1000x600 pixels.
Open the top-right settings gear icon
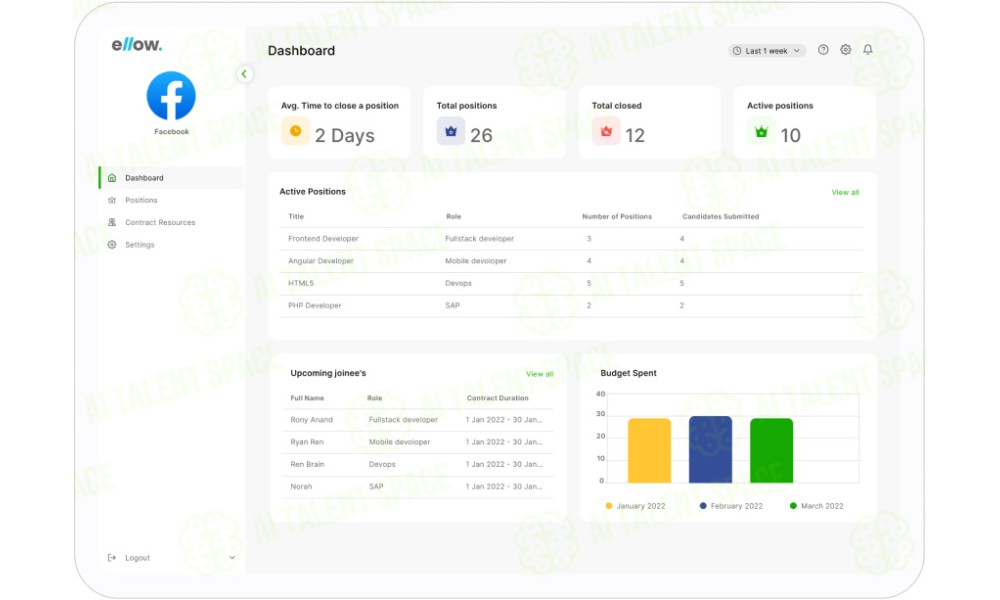tap(846, 50)
